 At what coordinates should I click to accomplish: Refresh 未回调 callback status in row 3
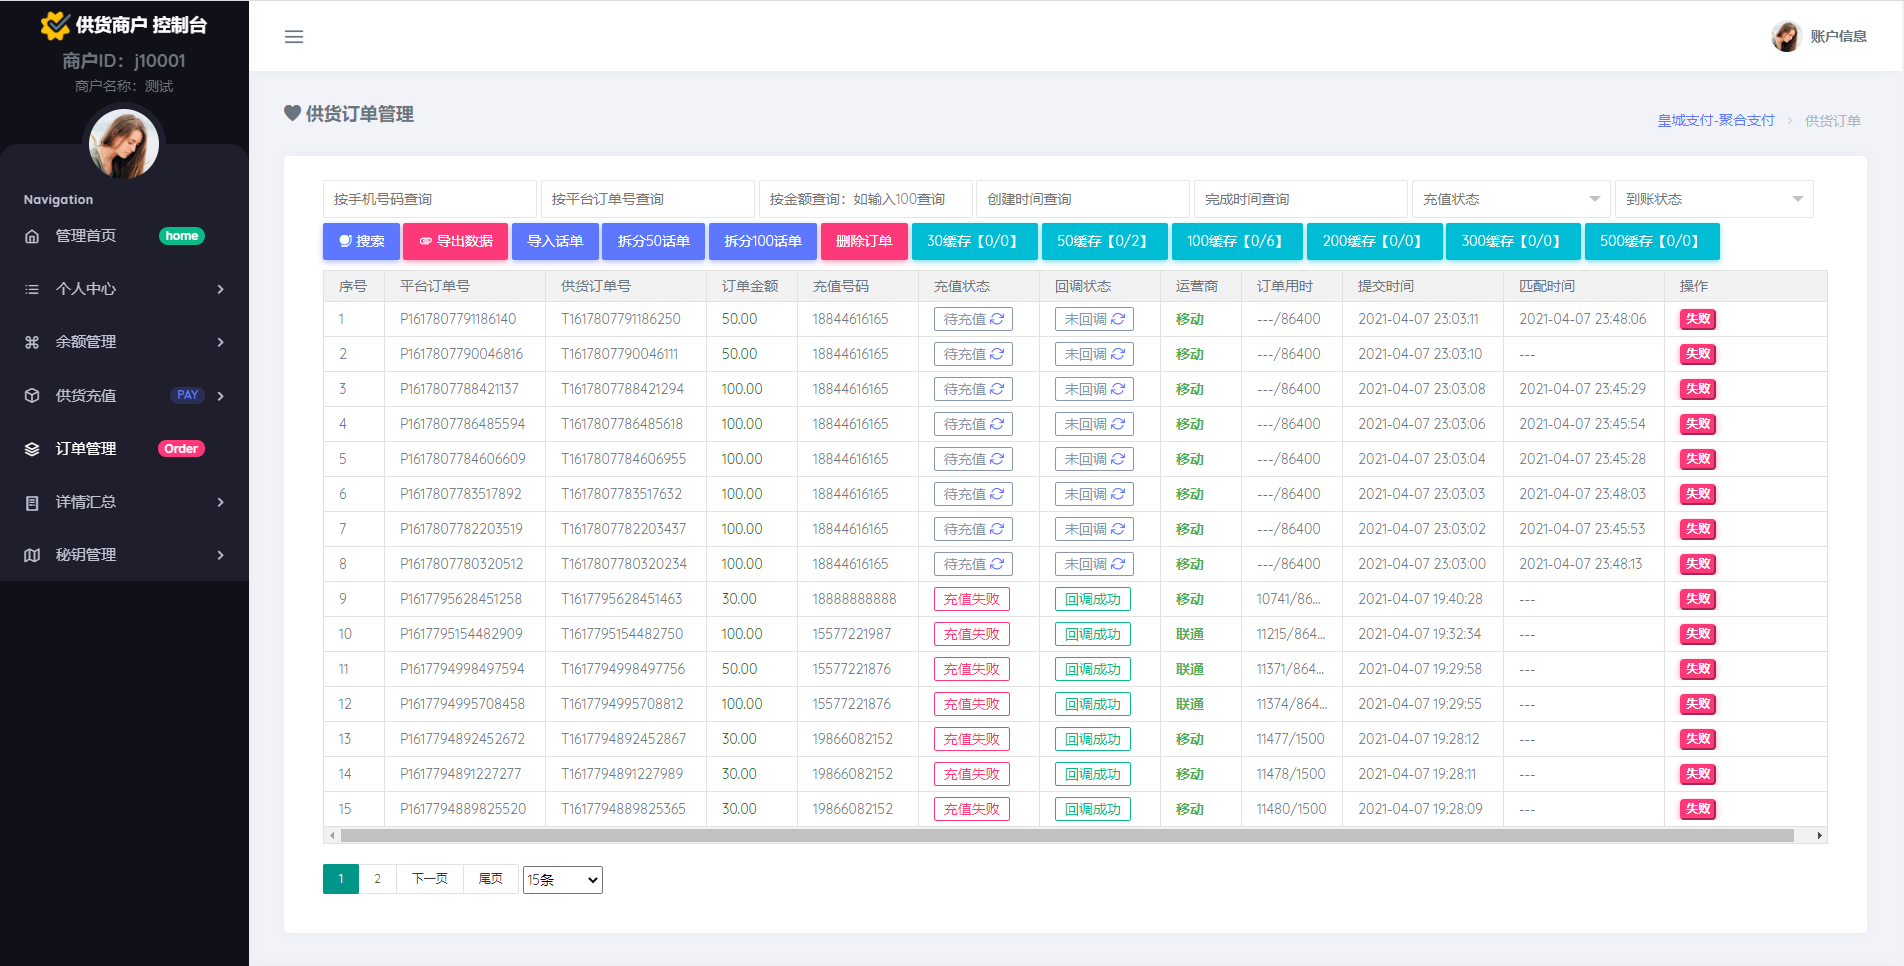[x=1118, y=389]
